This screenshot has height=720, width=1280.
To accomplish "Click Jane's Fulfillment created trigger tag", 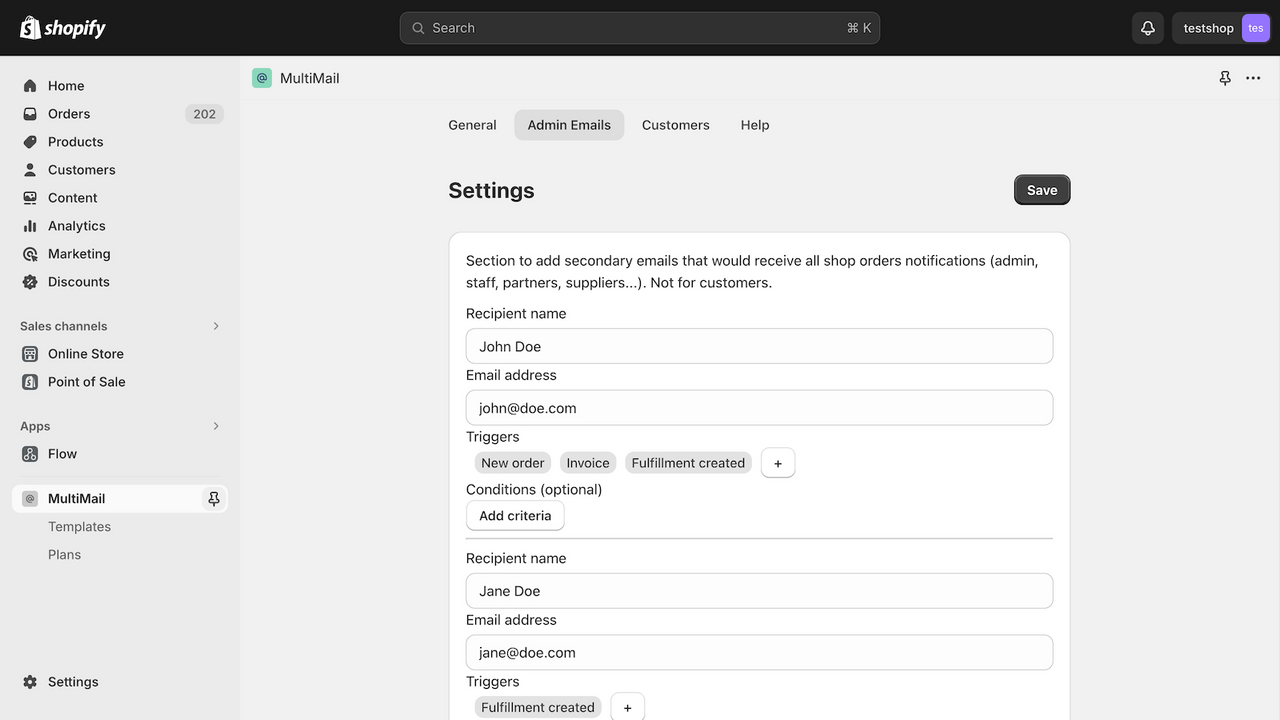I will coord(538,707).
